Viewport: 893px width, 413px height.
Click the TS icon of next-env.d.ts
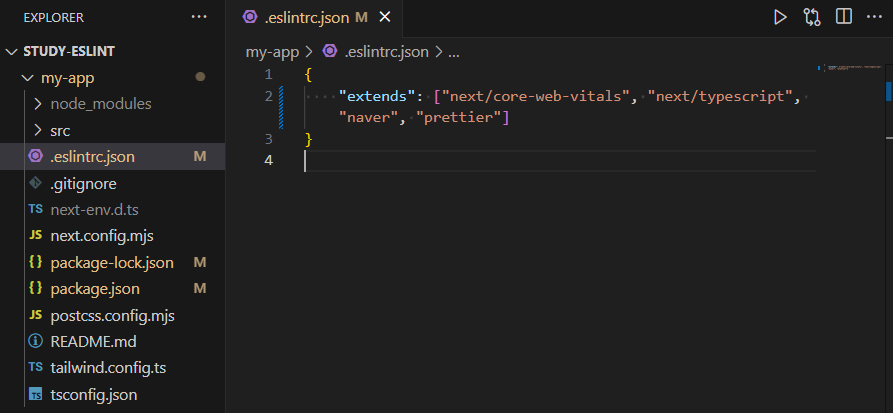click(x=35, y=209)
